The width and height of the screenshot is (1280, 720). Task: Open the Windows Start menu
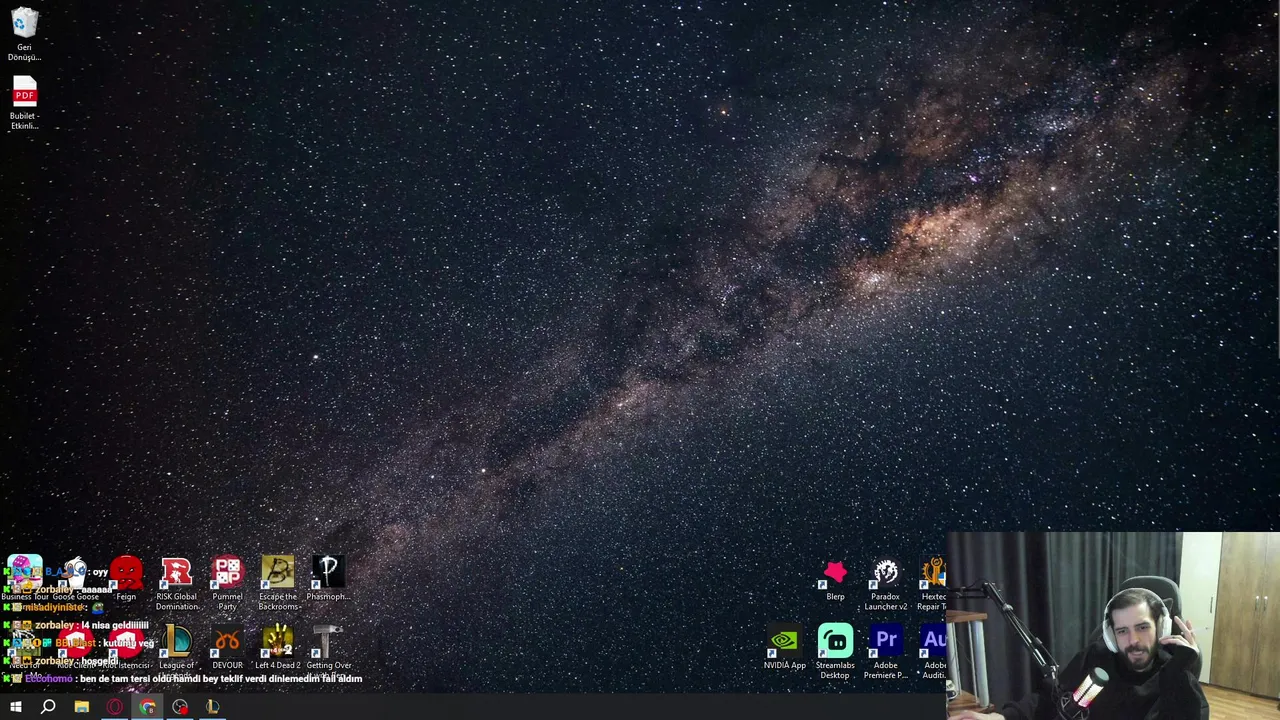click(15, 707)
